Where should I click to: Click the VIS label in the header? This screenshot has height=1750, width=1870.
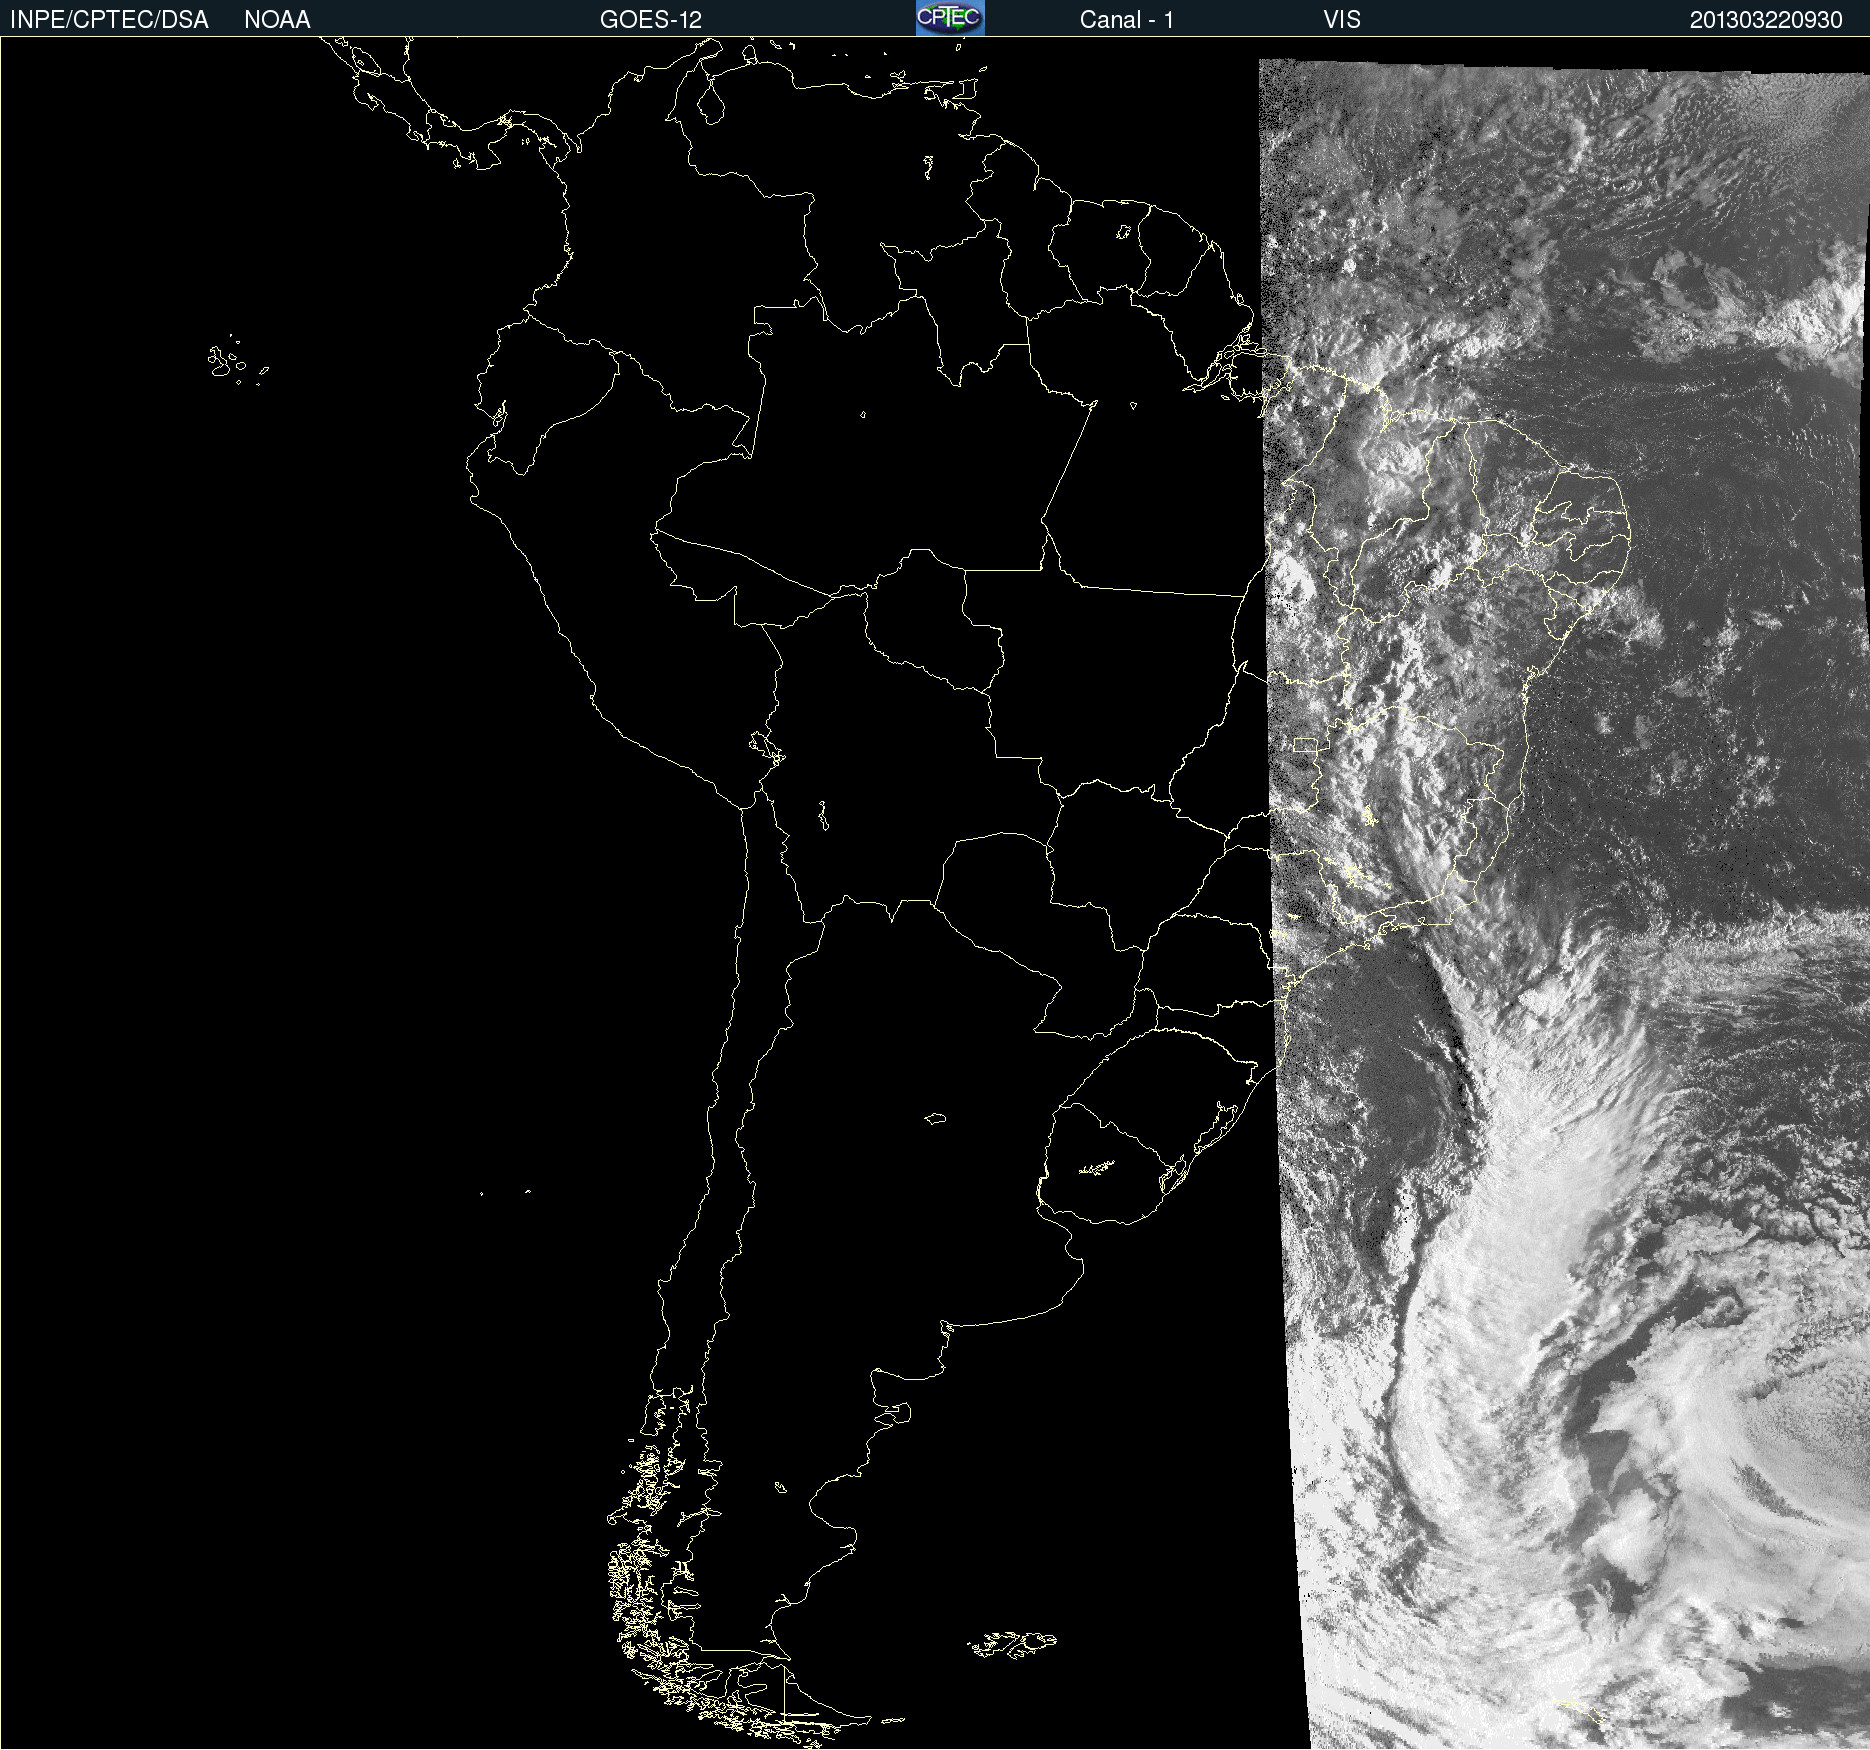click(x=1342, y=20)
